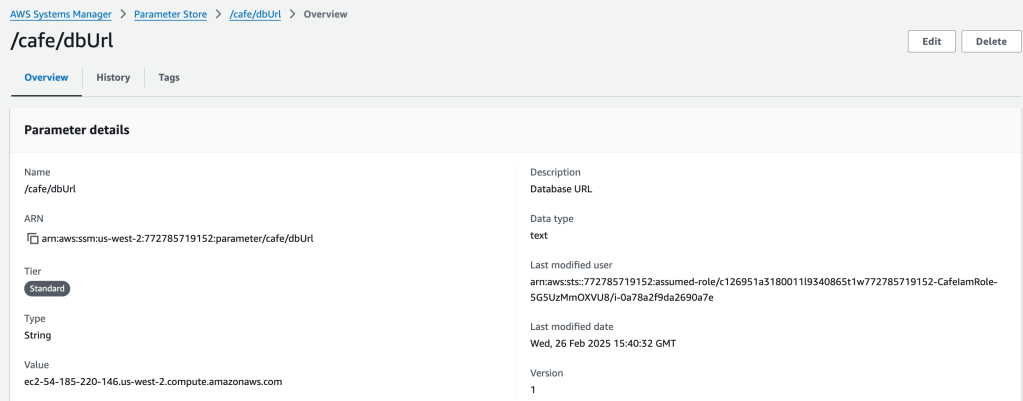
Task: Copy the parameter ARN using the copy icon
Action: click(32, 238)
